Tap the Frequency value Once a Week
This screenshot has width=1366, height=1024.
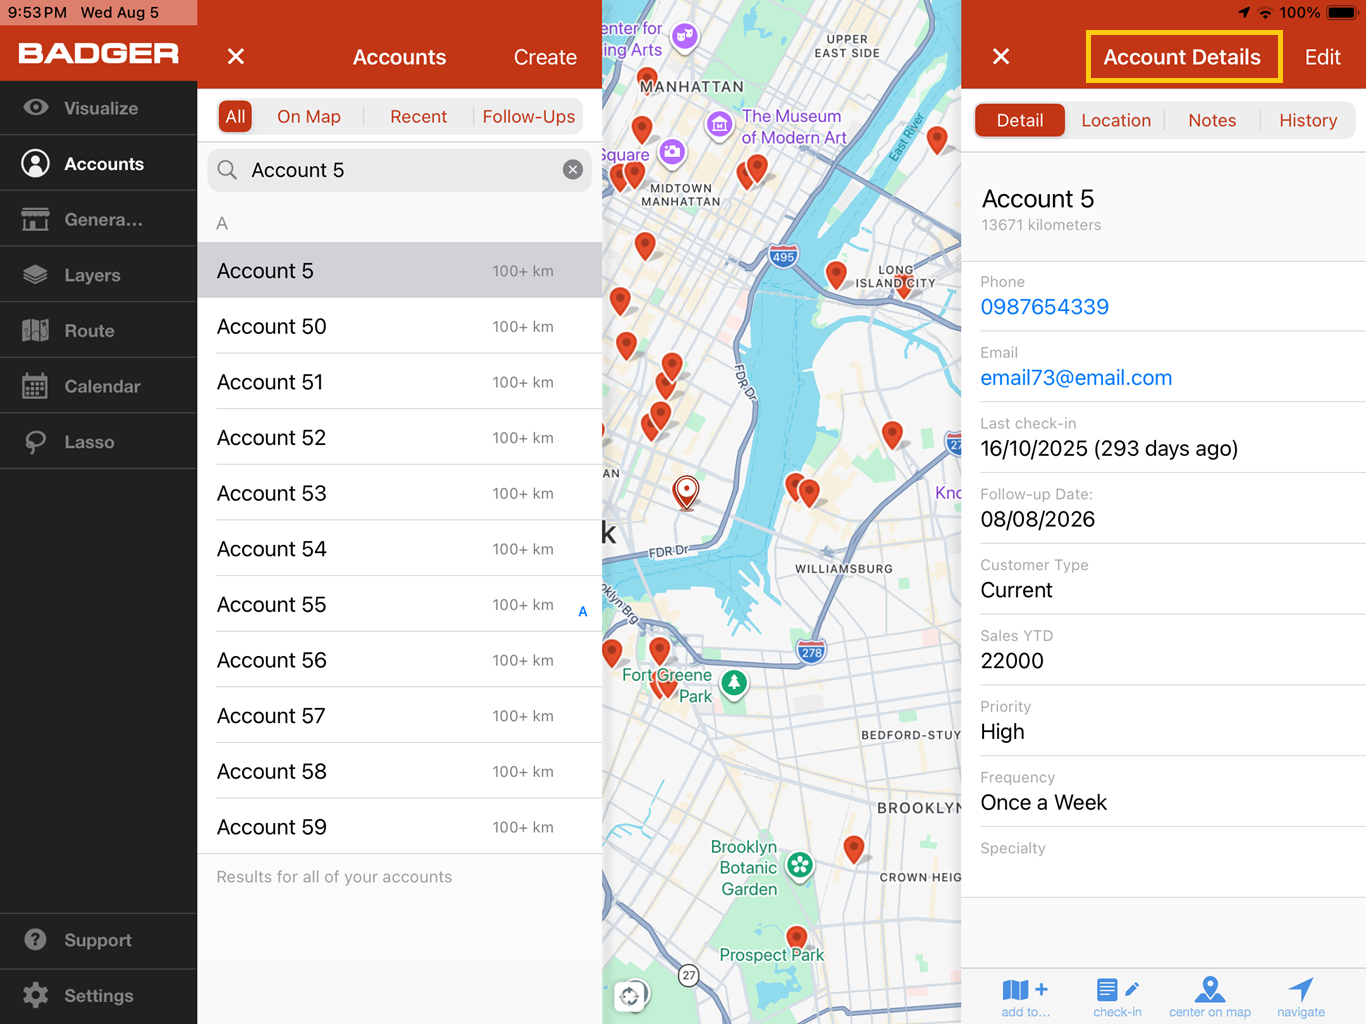1043,803
